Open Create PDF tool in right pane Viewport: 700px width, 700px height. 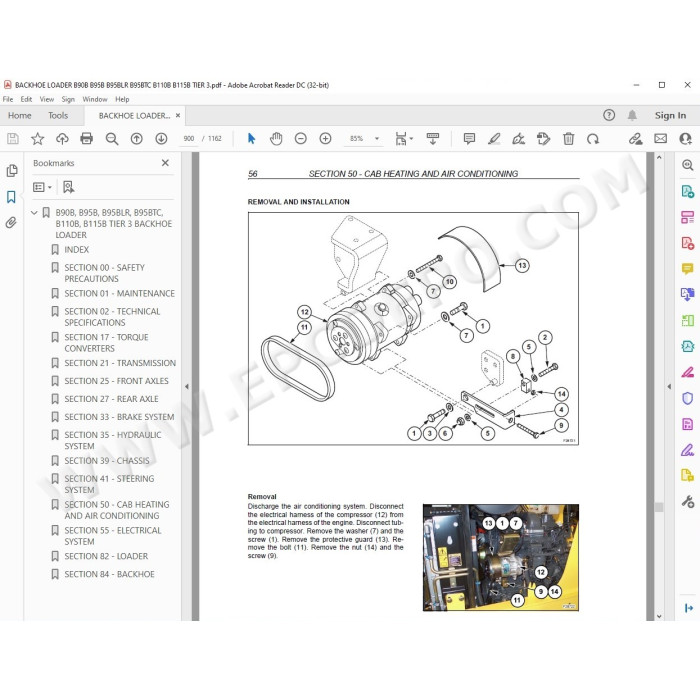coord(687,243)
